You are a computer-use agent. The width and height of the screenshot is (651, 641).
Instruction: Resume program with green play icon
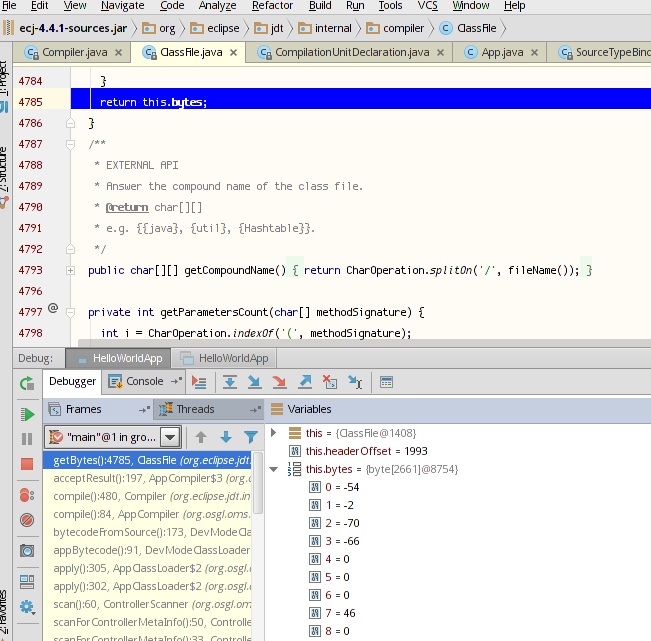(x=27, y=414)
